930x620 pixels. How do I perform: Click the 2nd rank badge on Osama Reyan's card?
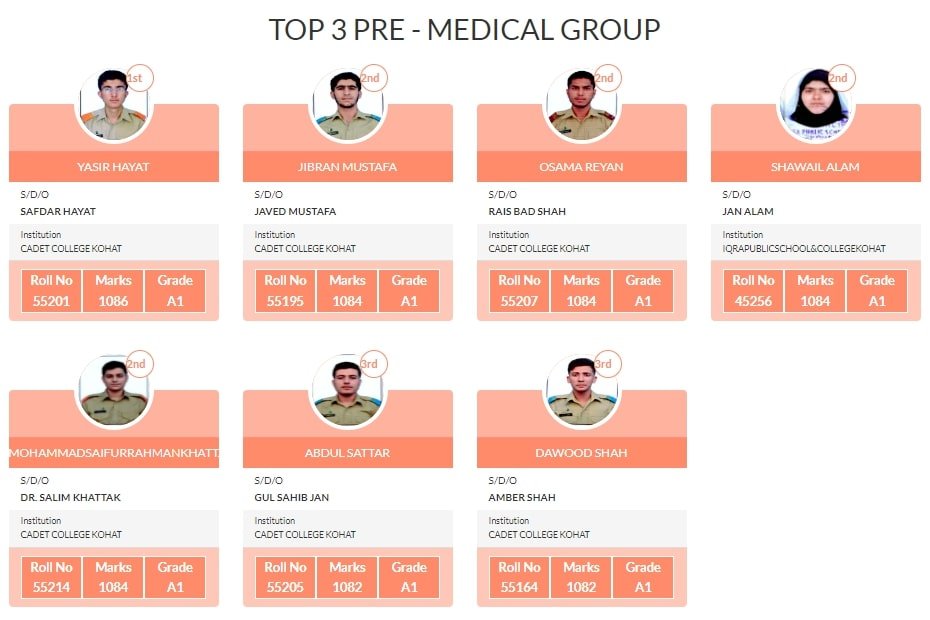point(606,78)
